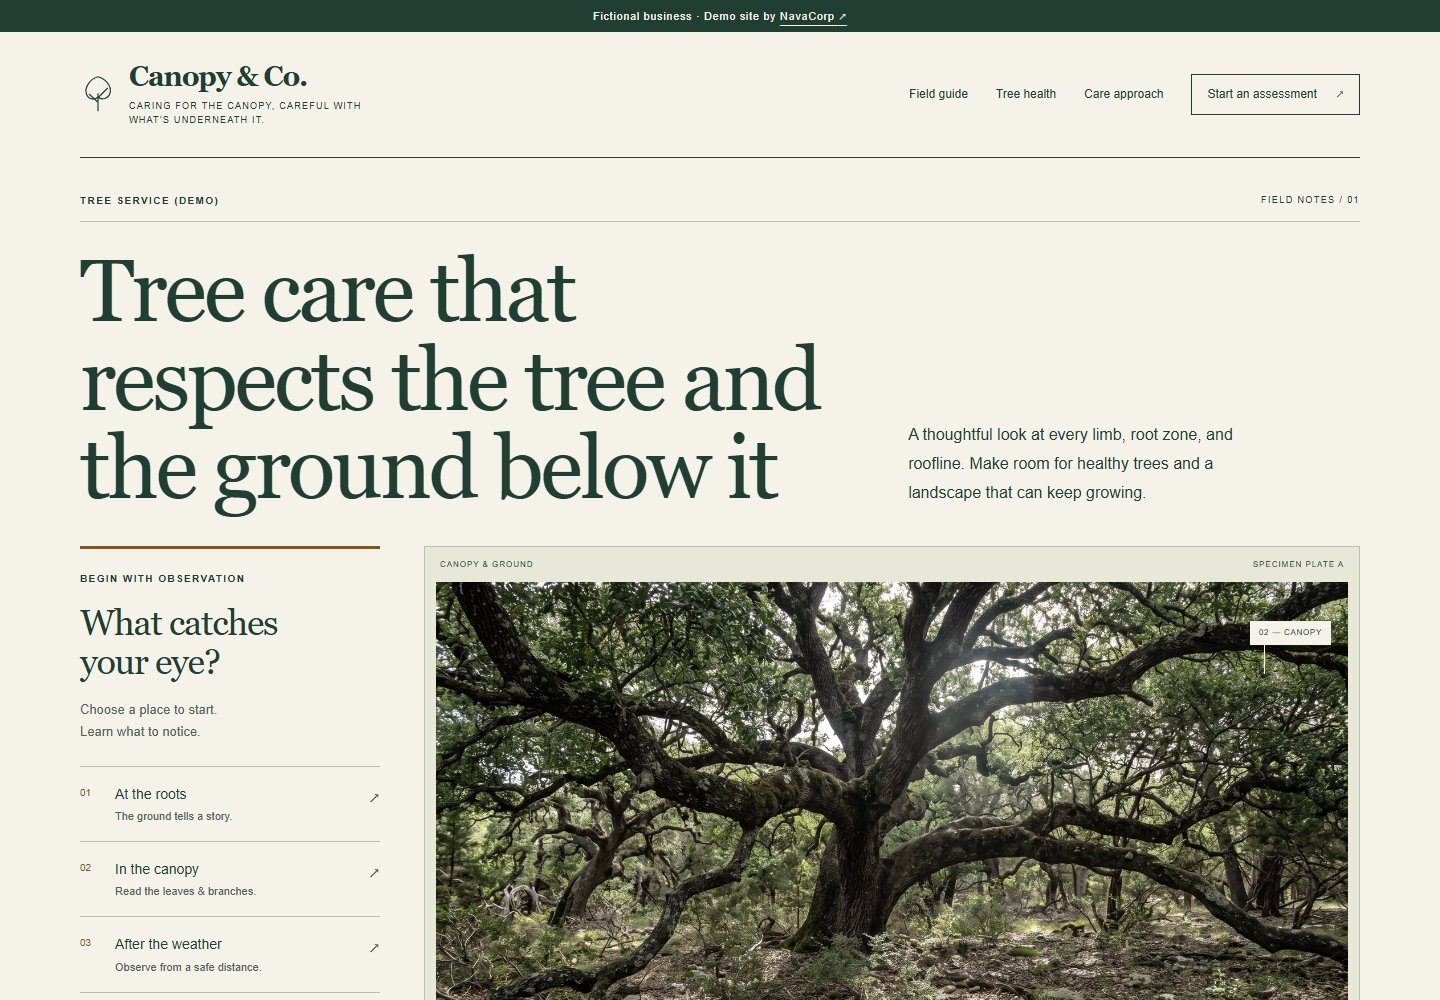
Task: Go to the Tree health section
Action: [x=1026, y=94]
